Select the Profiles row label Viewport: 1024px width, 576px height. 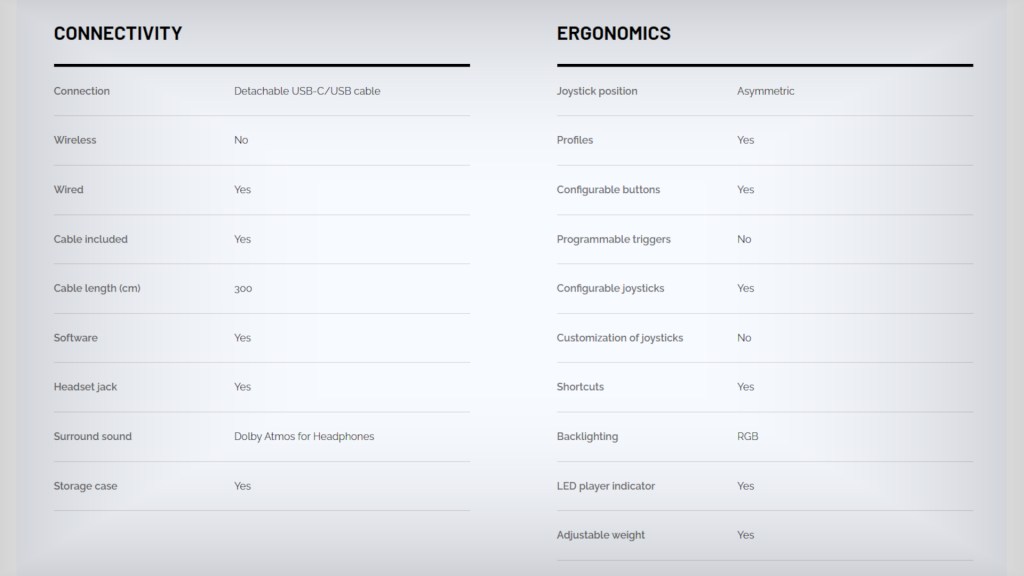click(575, 140)
